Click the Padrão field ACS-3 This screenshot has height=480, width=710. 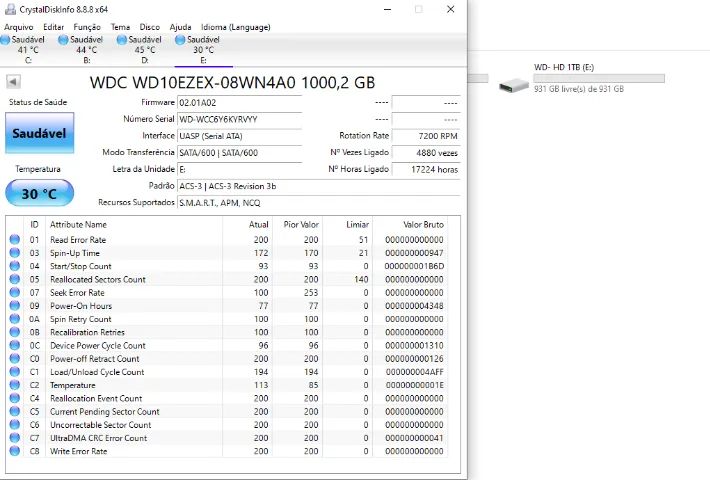318,186
